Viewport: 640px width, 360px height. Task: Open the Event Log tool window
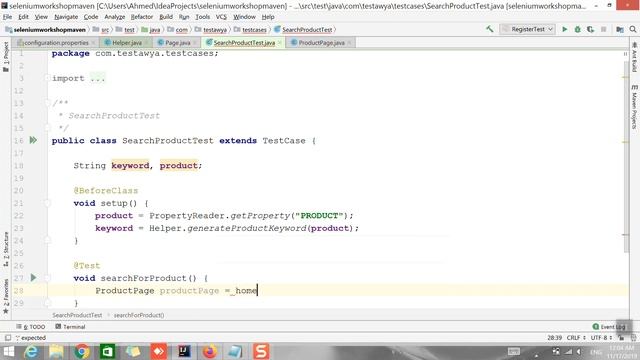609,327
